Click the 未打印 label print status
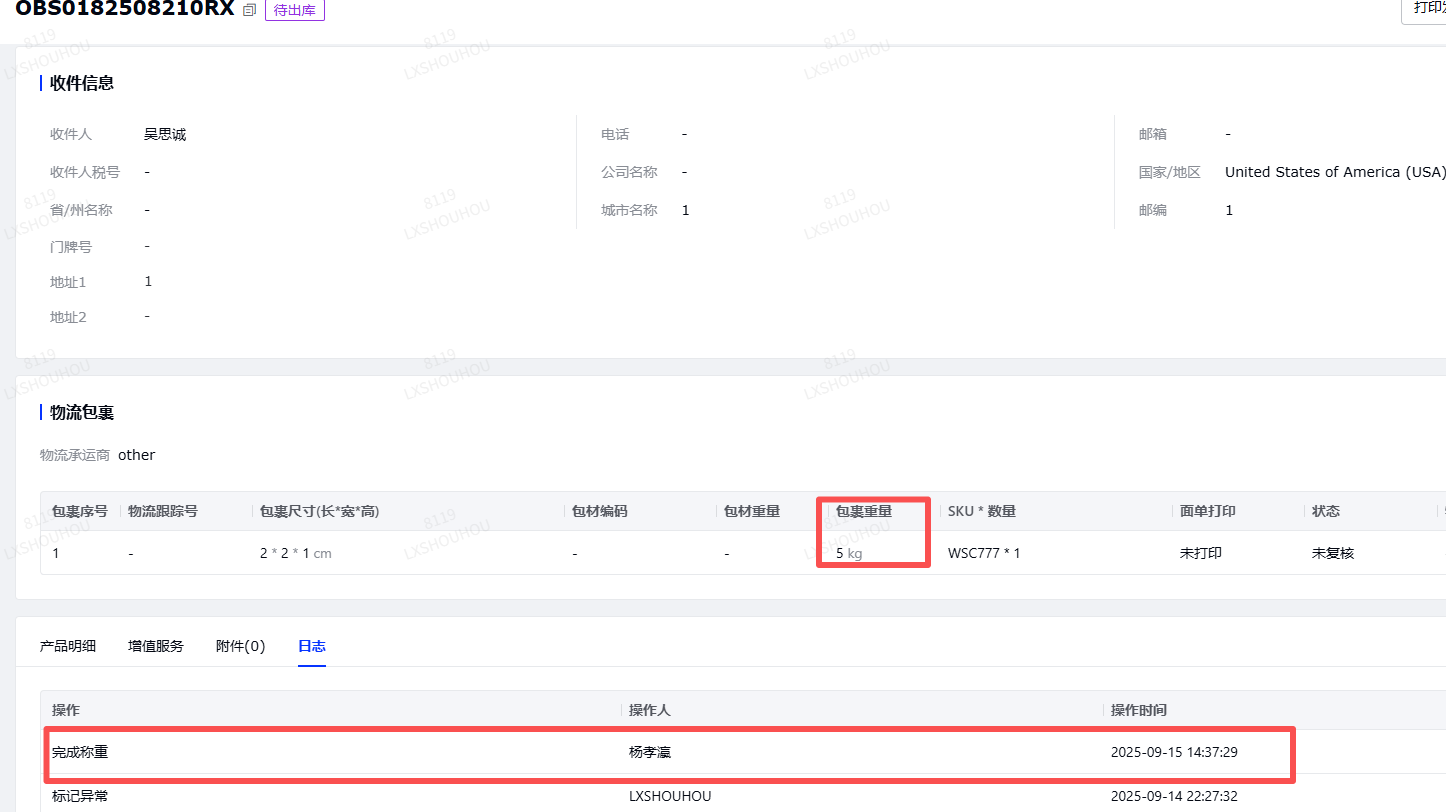 click(1201, 553)
